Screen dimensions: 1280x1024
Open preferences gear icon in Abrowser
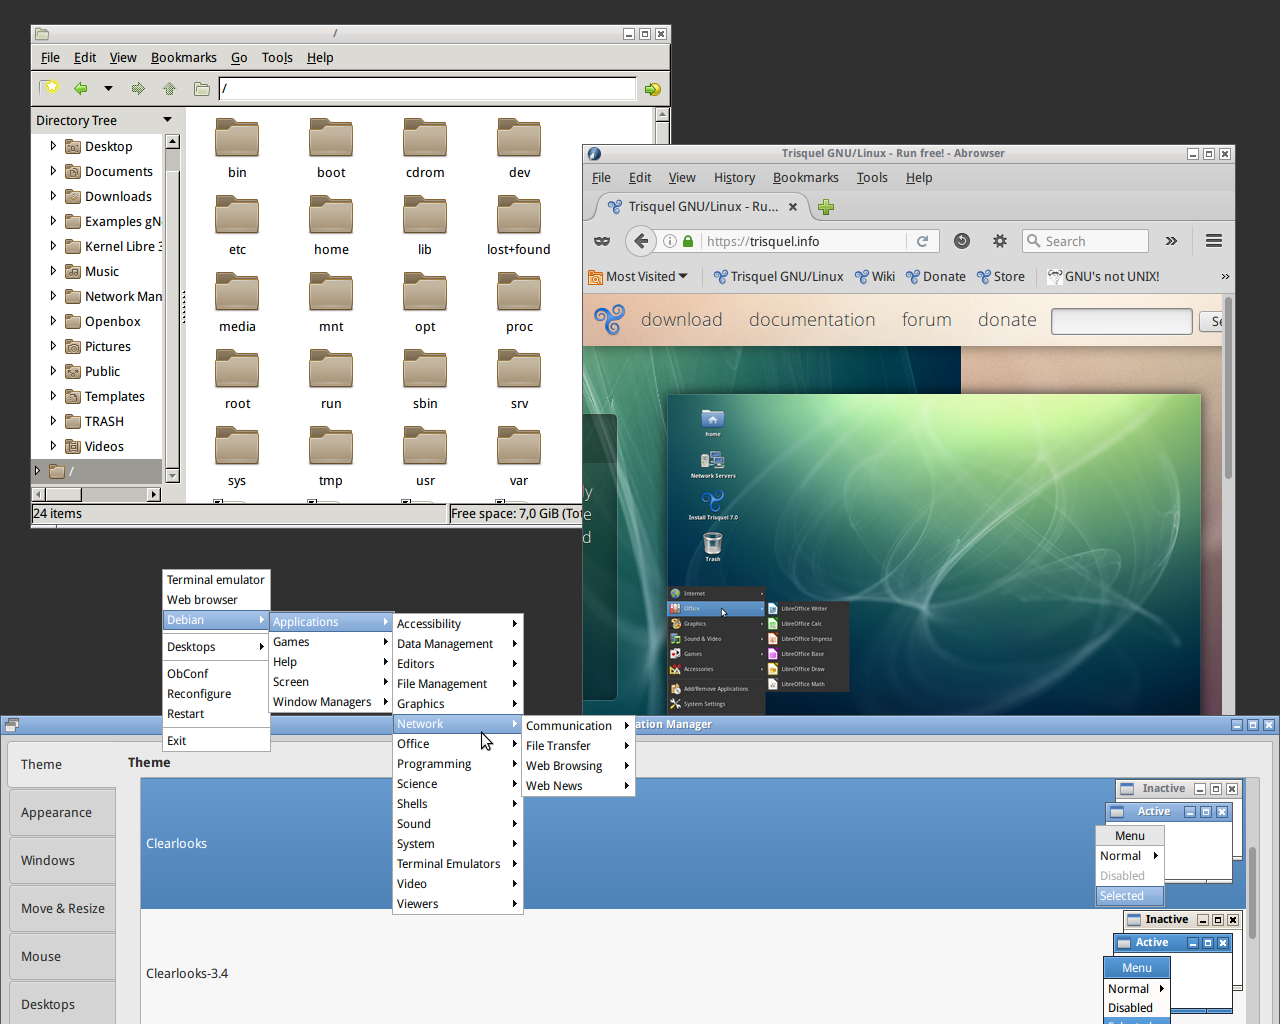999,241
